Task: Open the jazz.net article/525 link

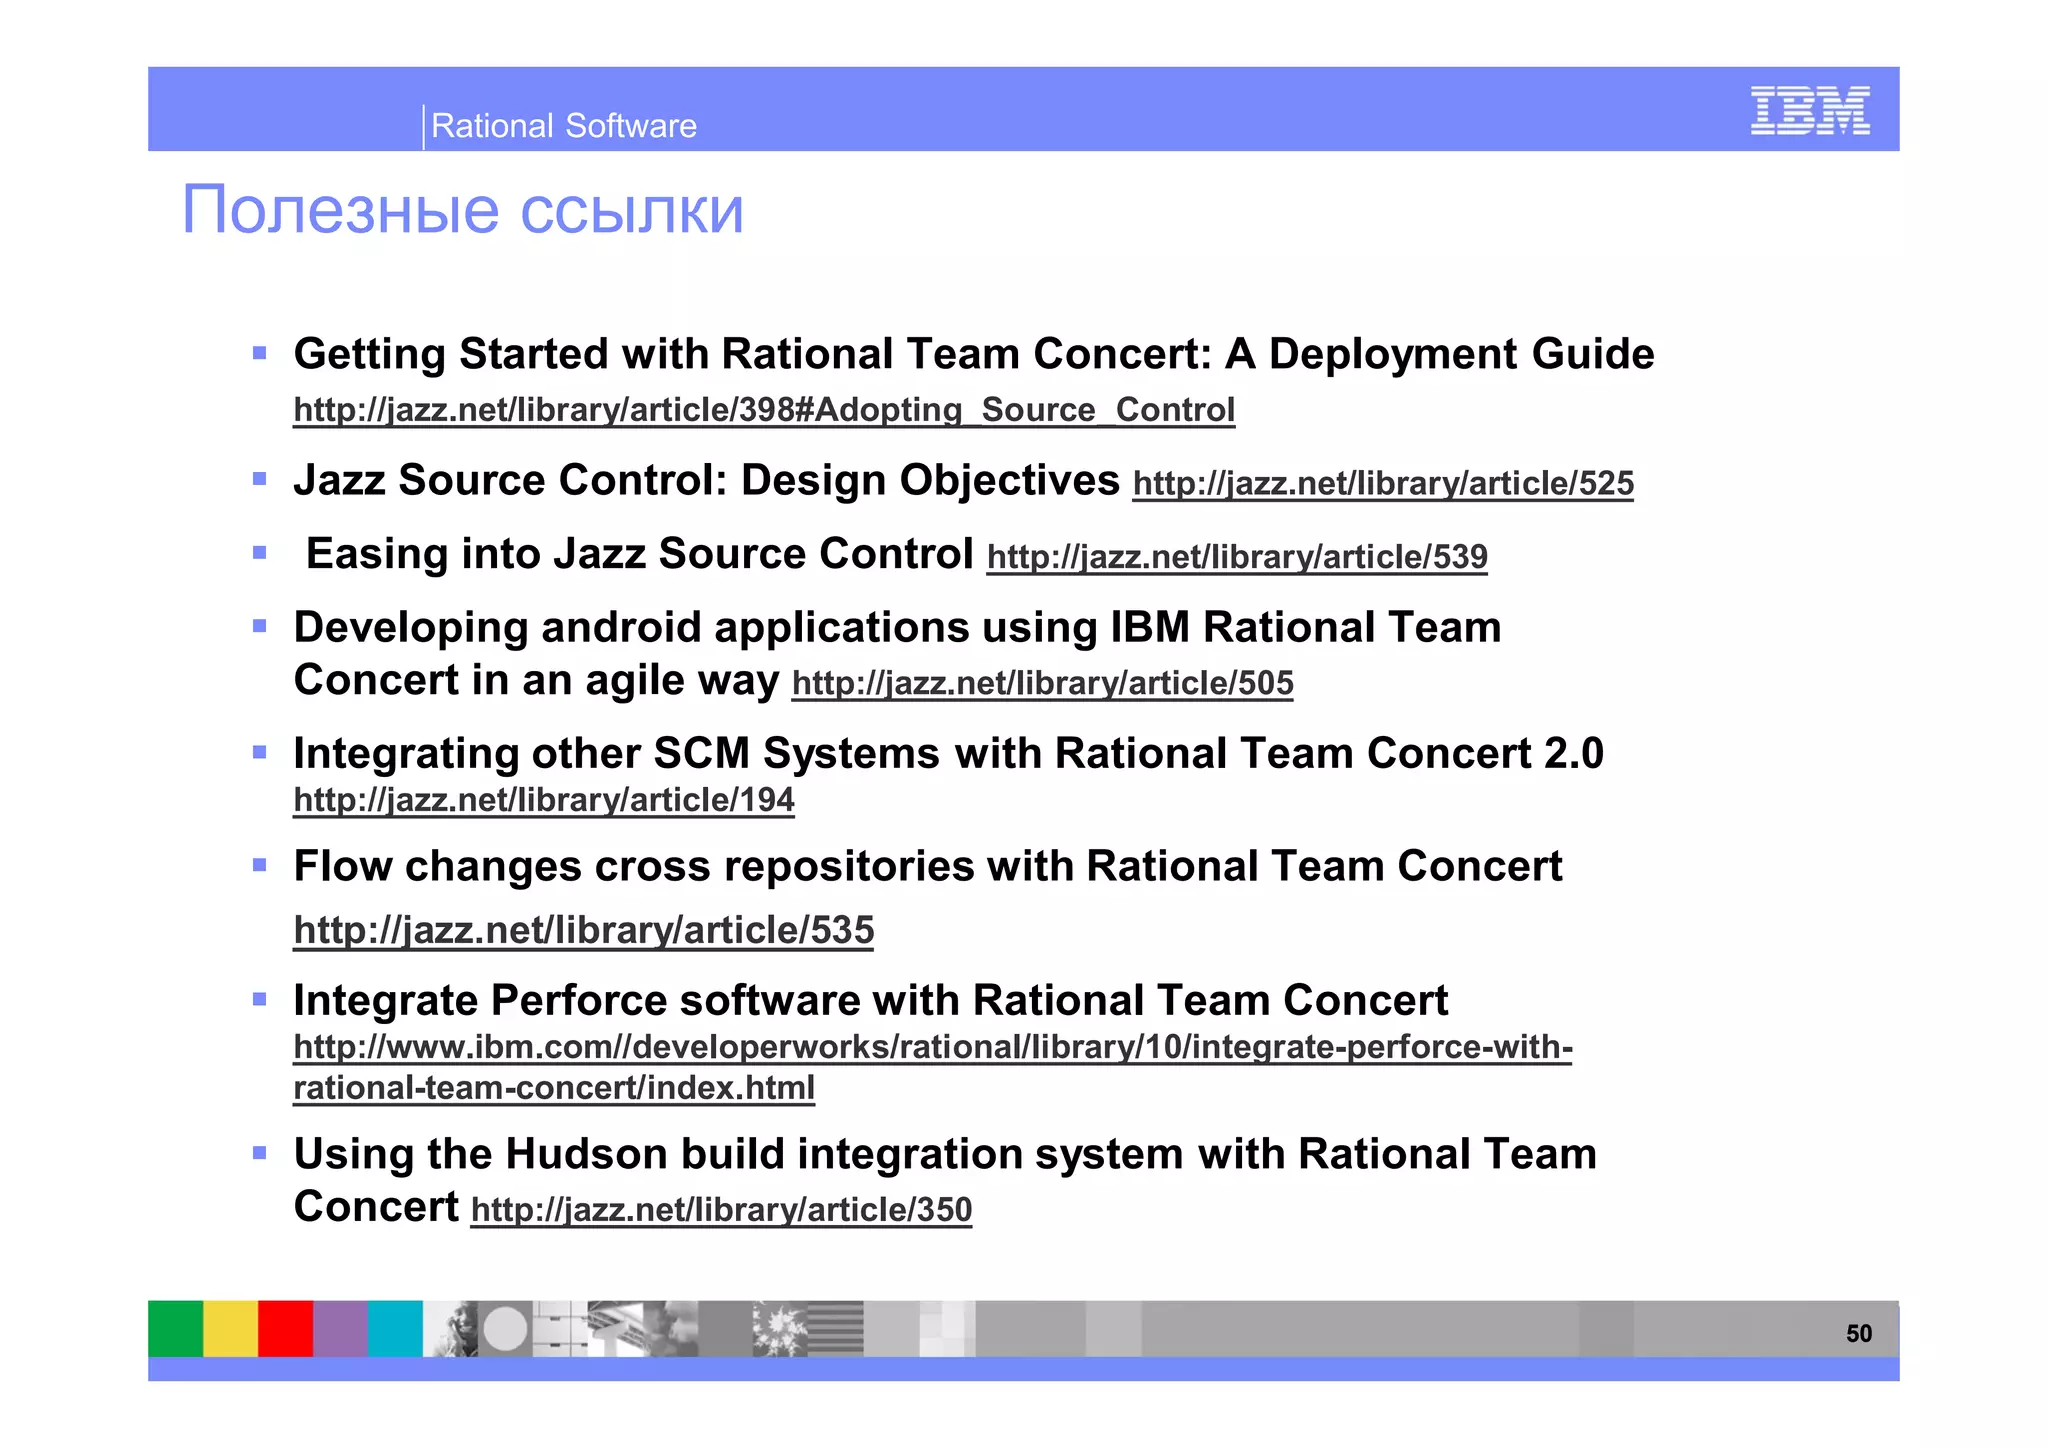Action: [1383, 484]
